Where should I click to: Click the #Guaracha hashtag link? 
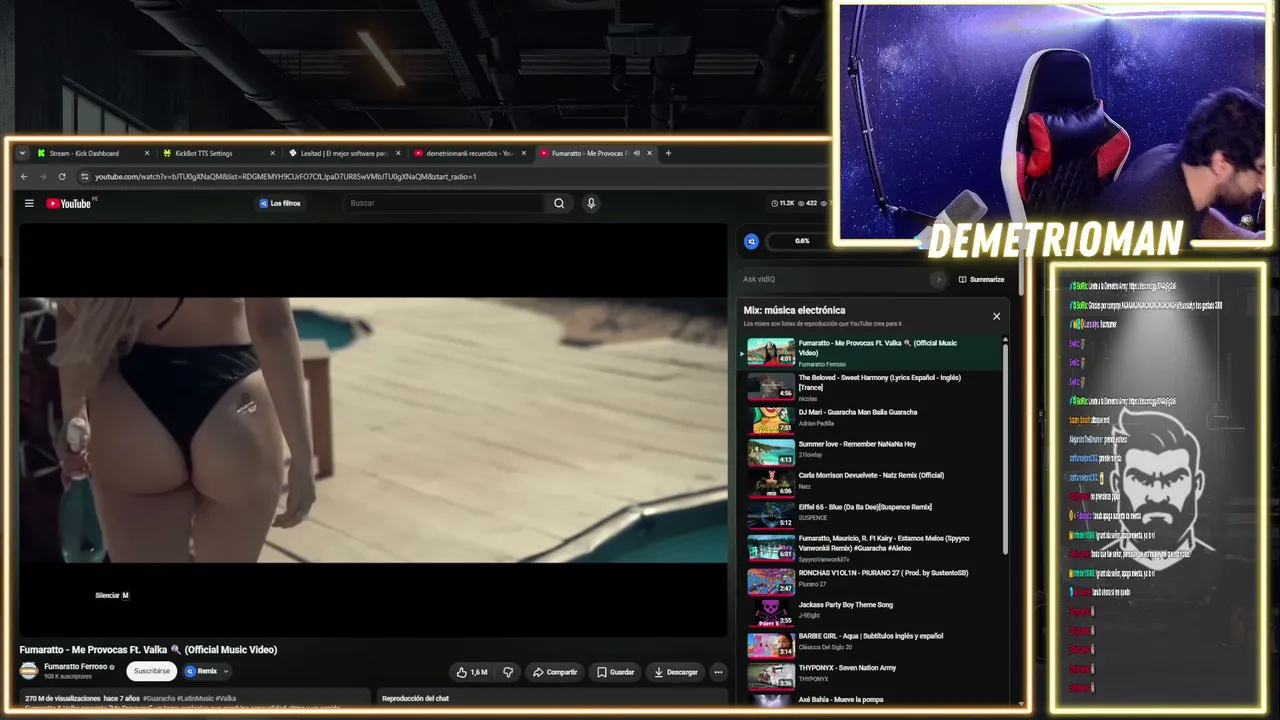click(x=160, y=698)
